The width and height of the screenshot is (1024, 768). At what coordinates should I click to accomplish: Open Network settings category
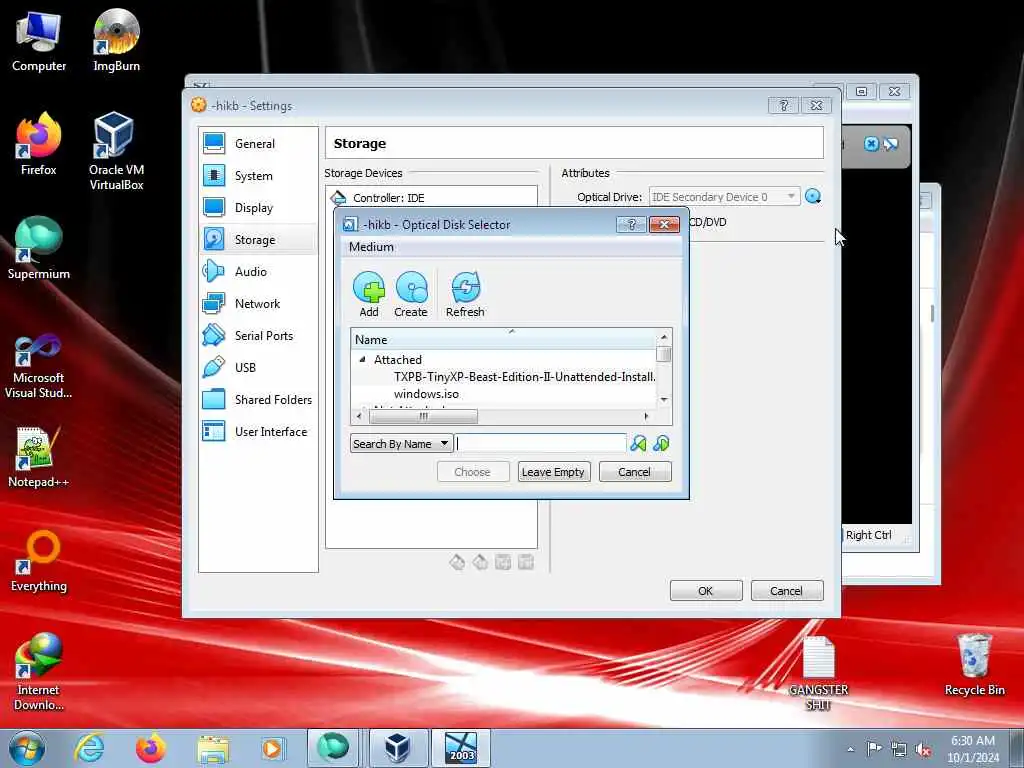tap(258, 304)
